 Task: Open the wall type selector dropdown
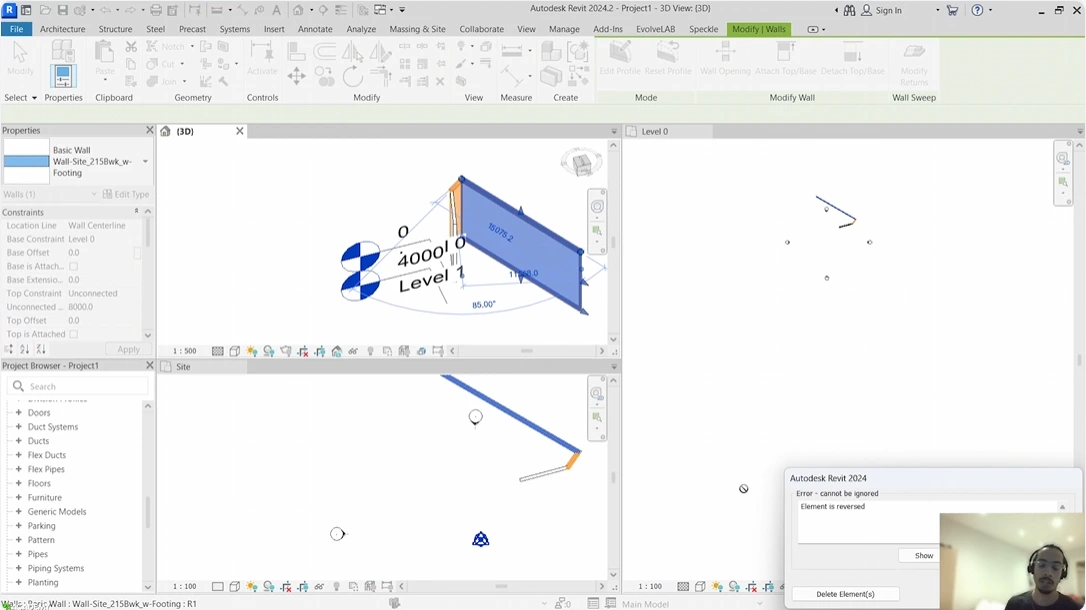click(145, 161)
